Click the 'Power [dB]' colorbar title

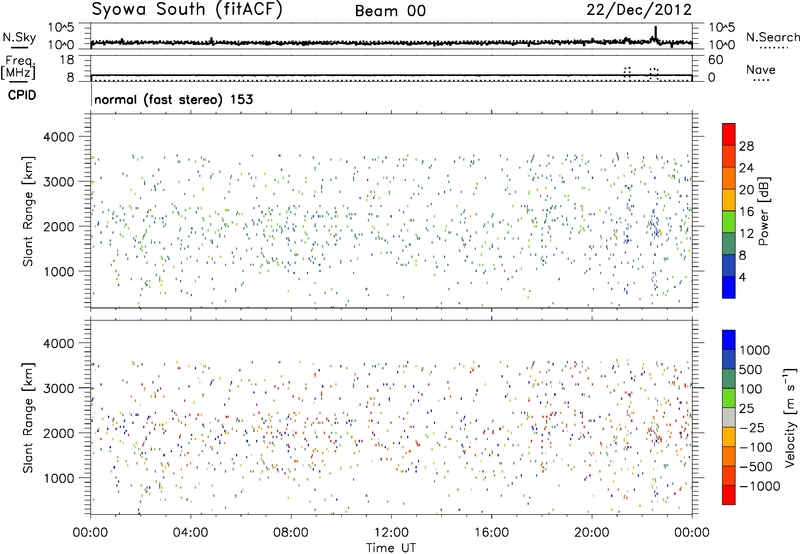pyautogui.click(x=763, y=211)
